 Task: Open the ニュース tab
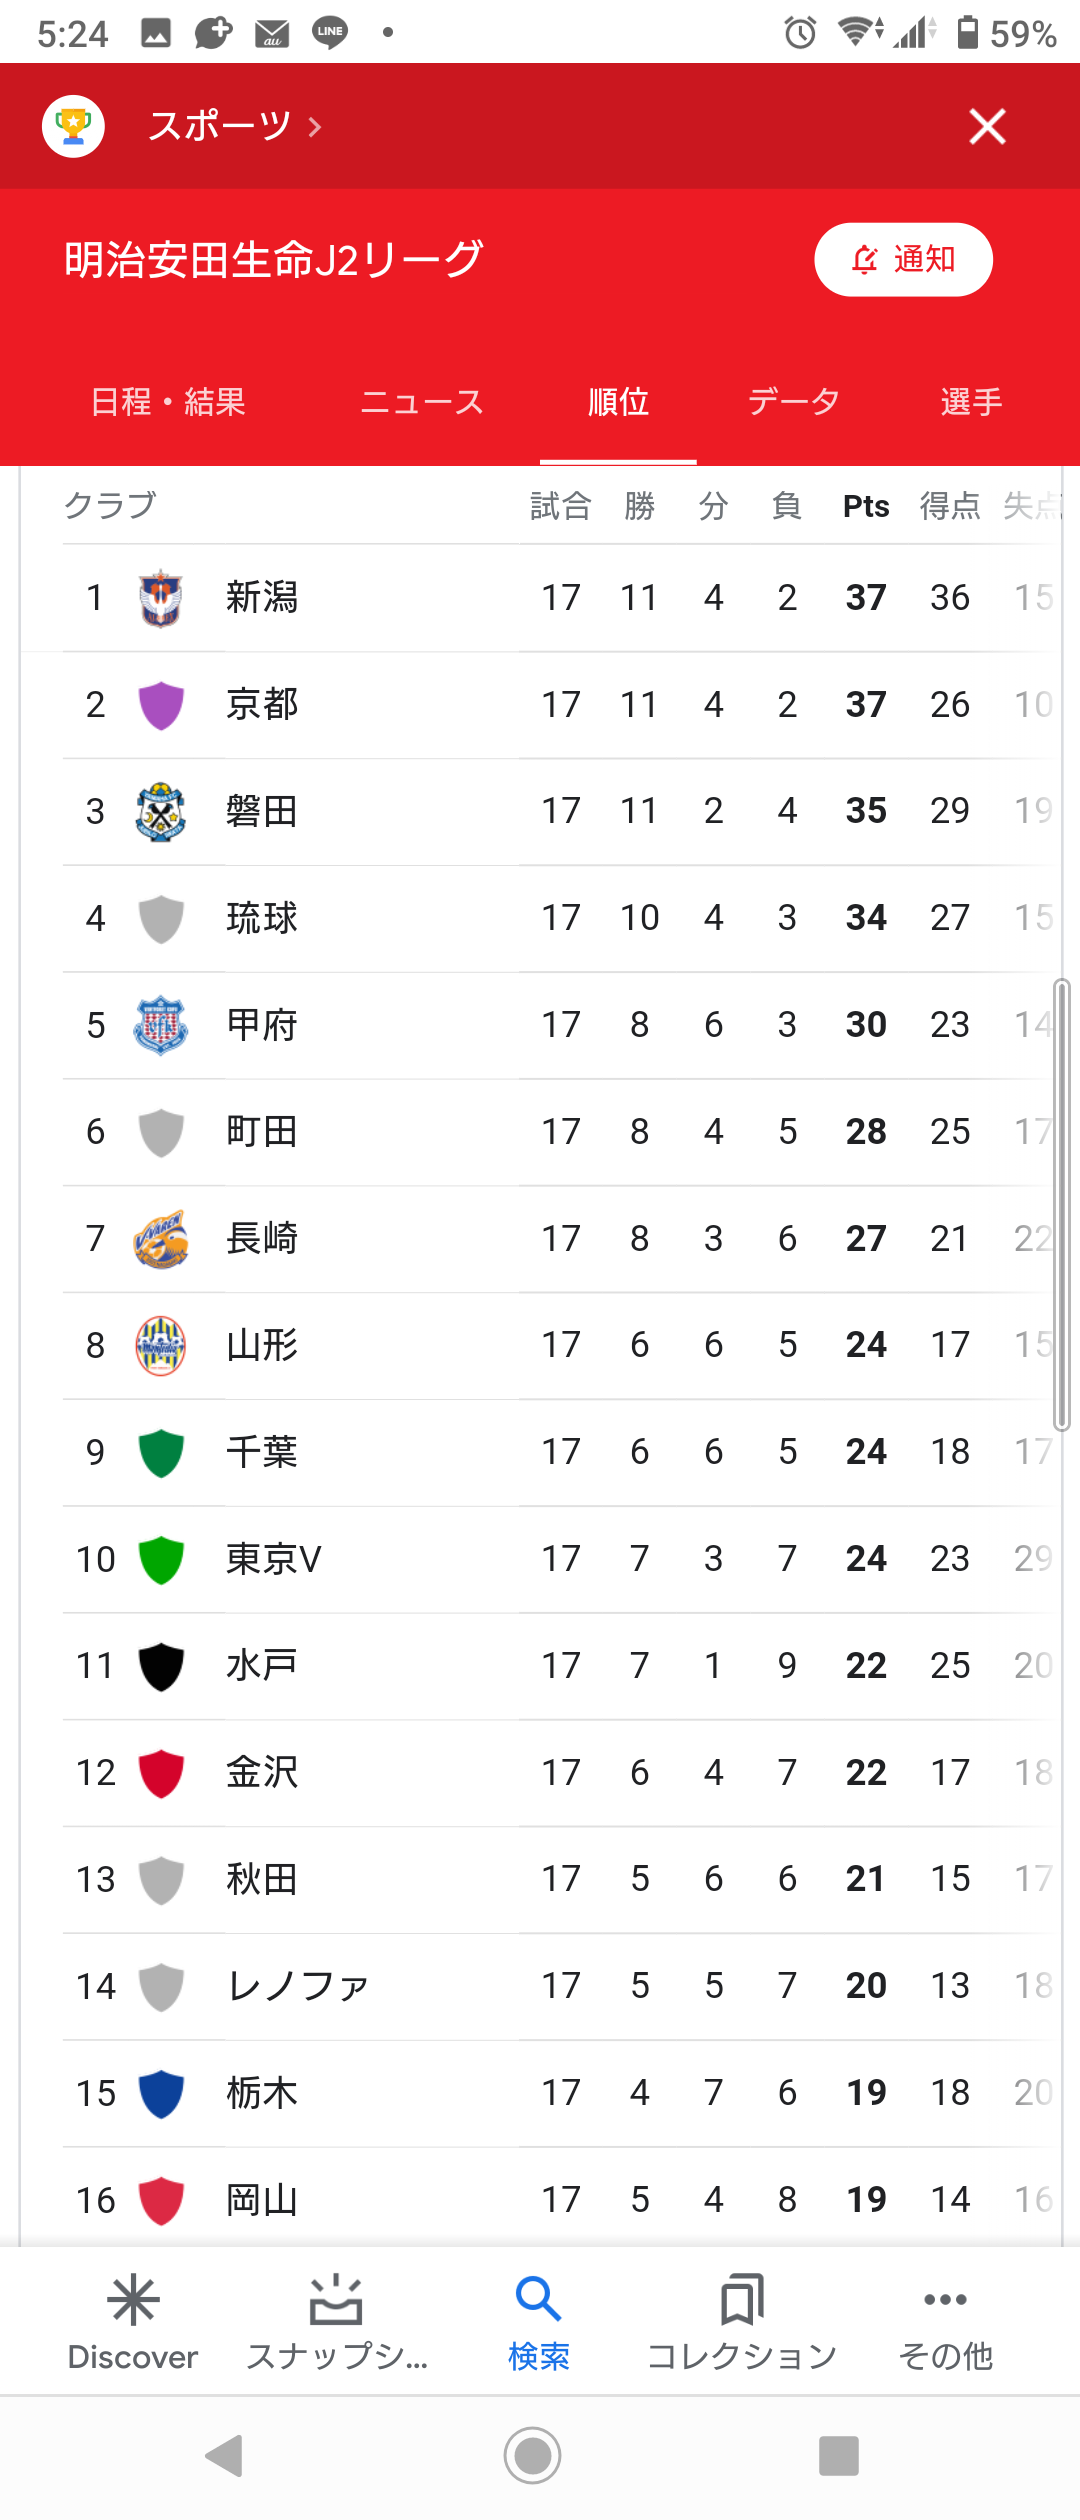pyautogui.click(x=422, y=402)
